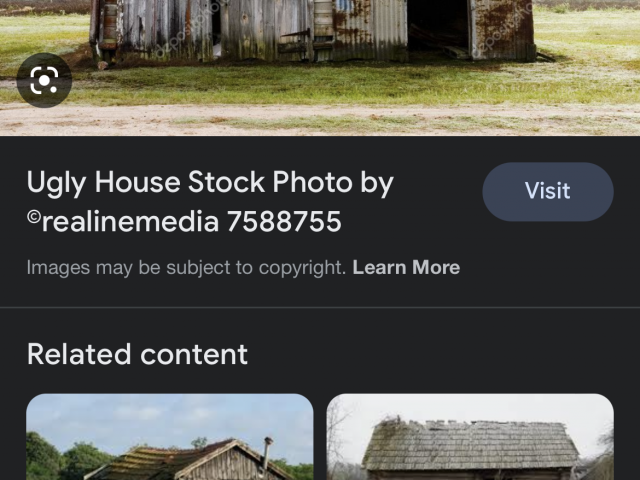Follow the Learn More copyright link
Viewport: 640px width, 480px height.
tap(406, 268)
